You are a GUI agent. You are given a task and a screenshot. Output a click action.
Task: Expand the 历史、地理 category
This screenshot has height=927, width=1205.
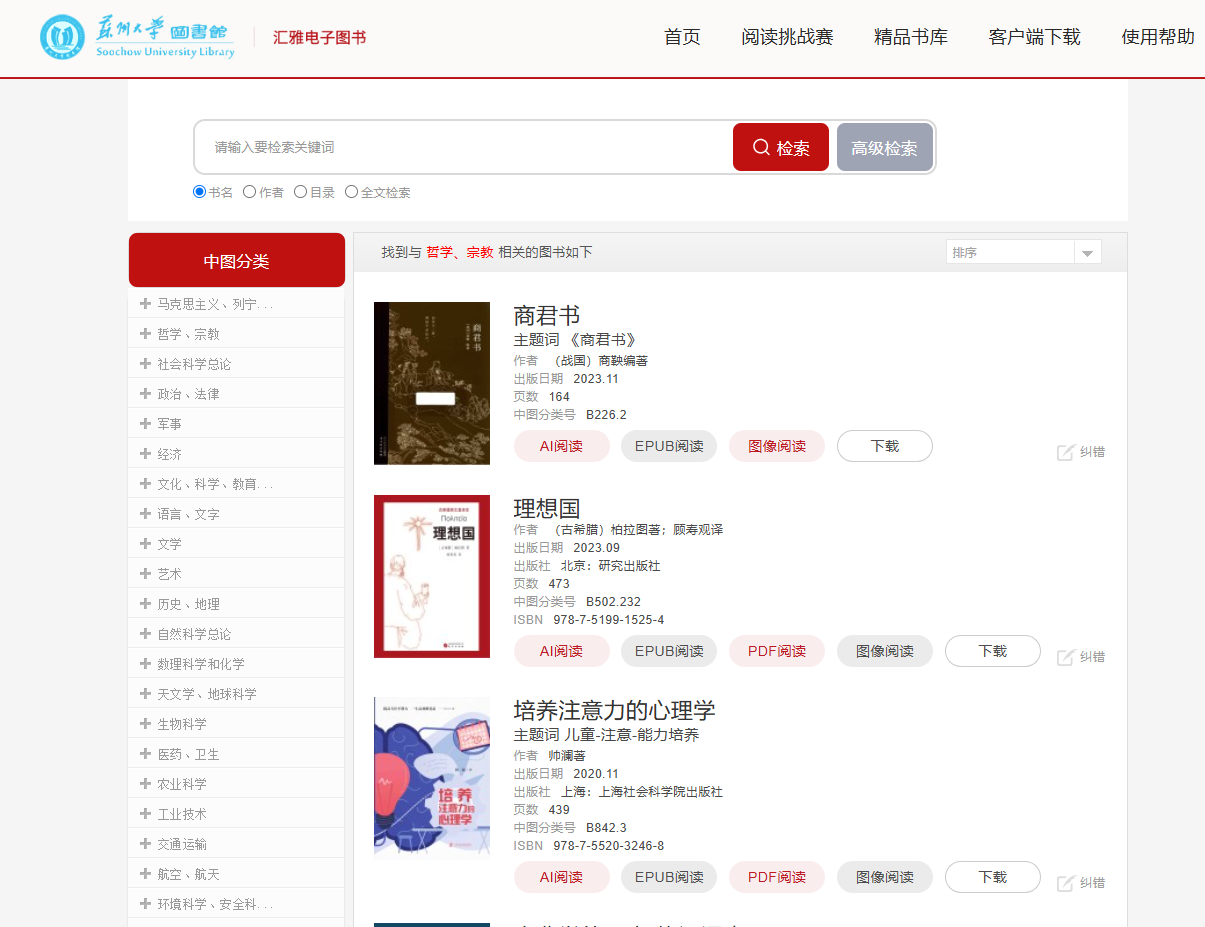pyautogui.click(x=188, y=604)
